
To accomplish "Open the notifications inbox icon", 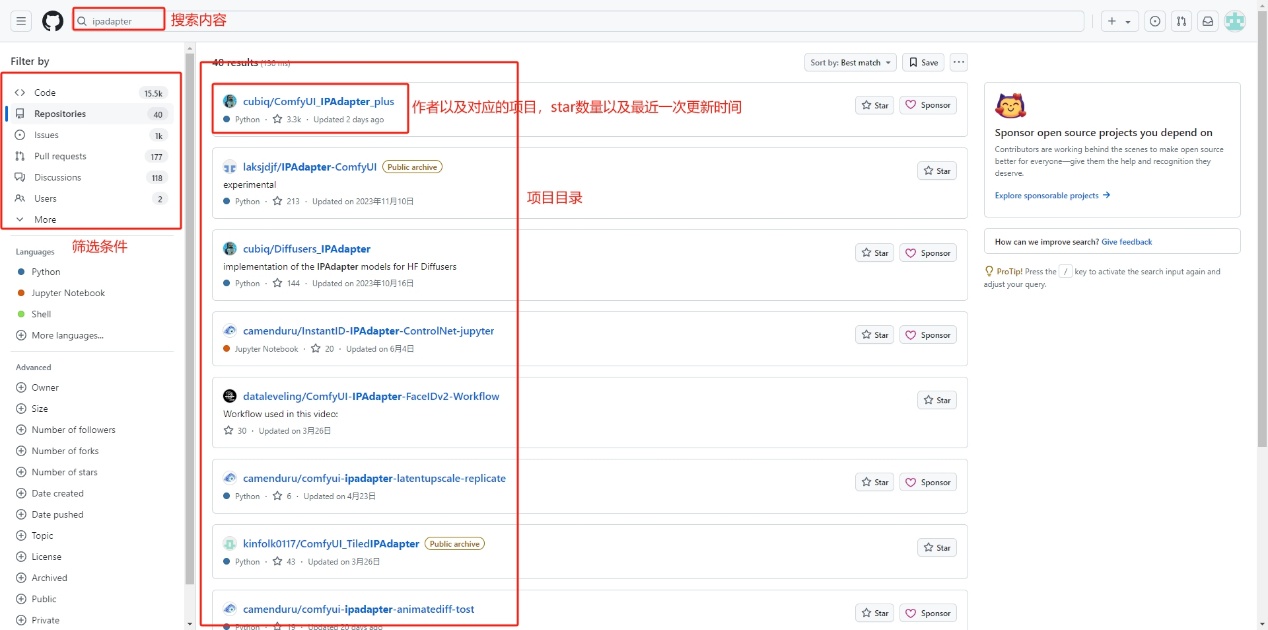I will click(1208, 21).
